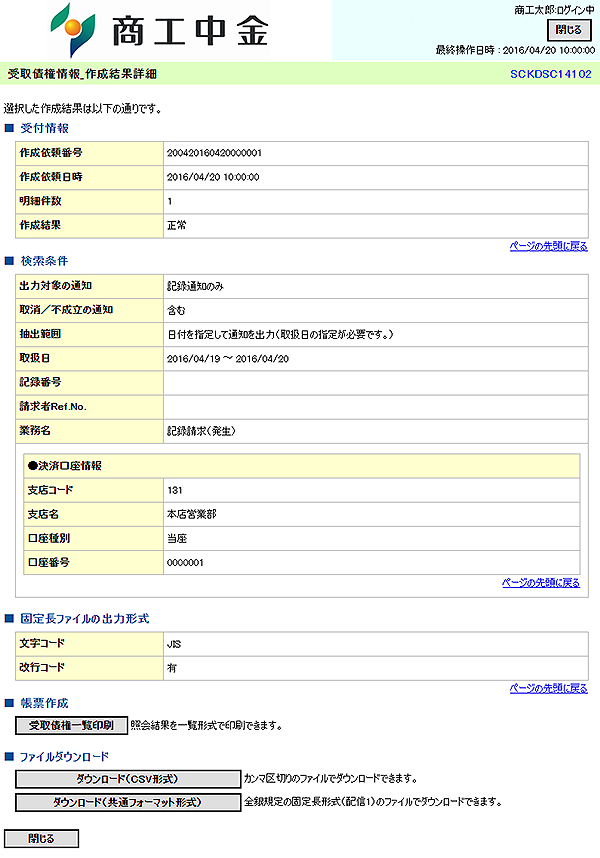Click 受取債権一覧印刷 button
Viewport: 600px width, 858px height.
point(72,726)
